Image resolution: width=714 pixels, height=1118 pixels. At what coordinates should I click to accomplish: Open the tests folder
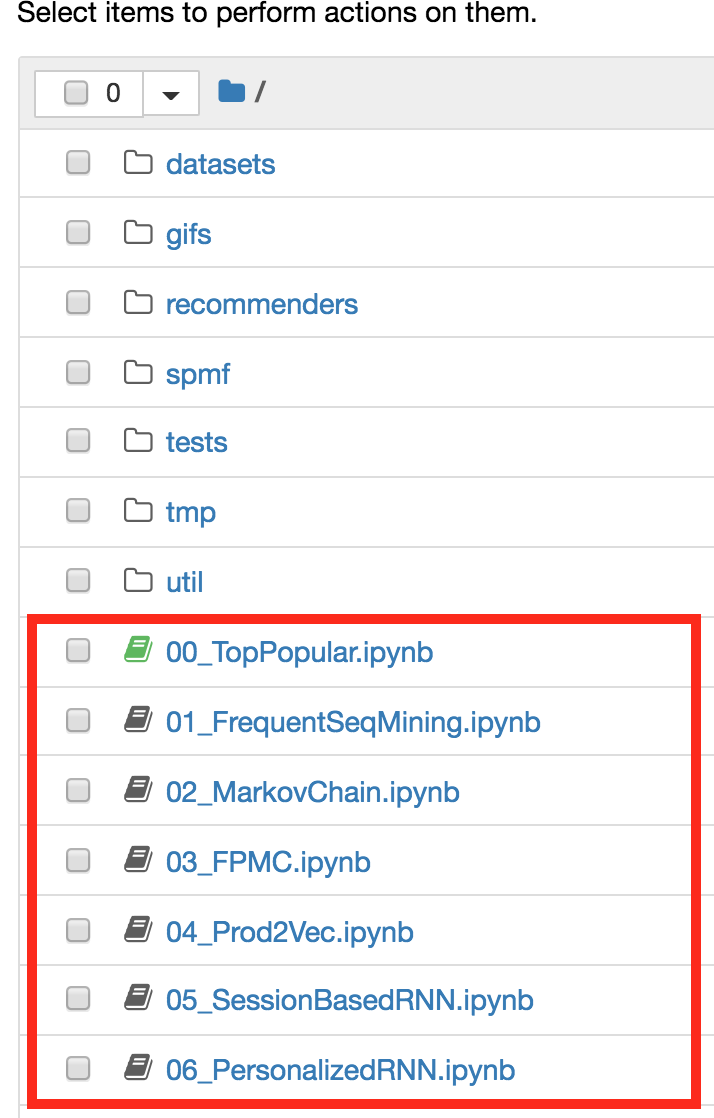(x=197, y=443)
